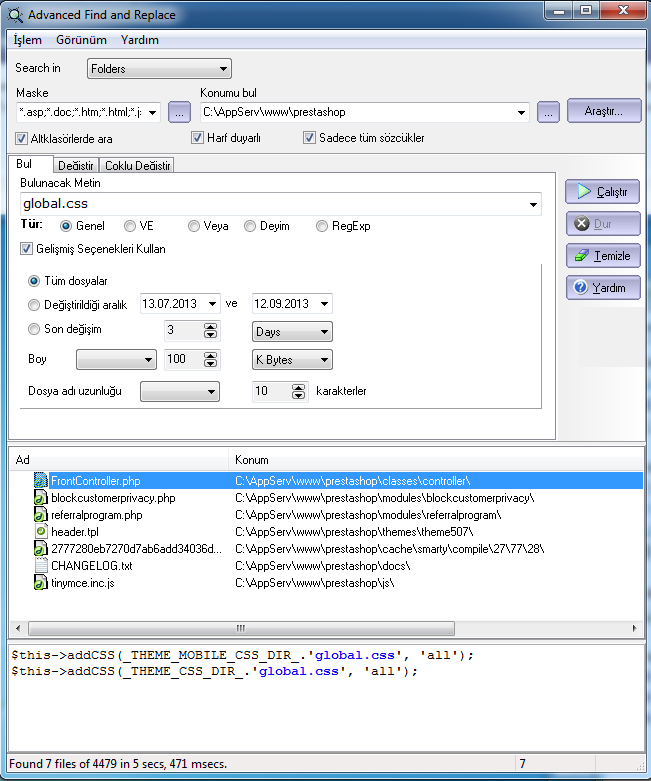Open the Yardım menu
The width and height of the screenshot is (651, 781).
(139, 40)
